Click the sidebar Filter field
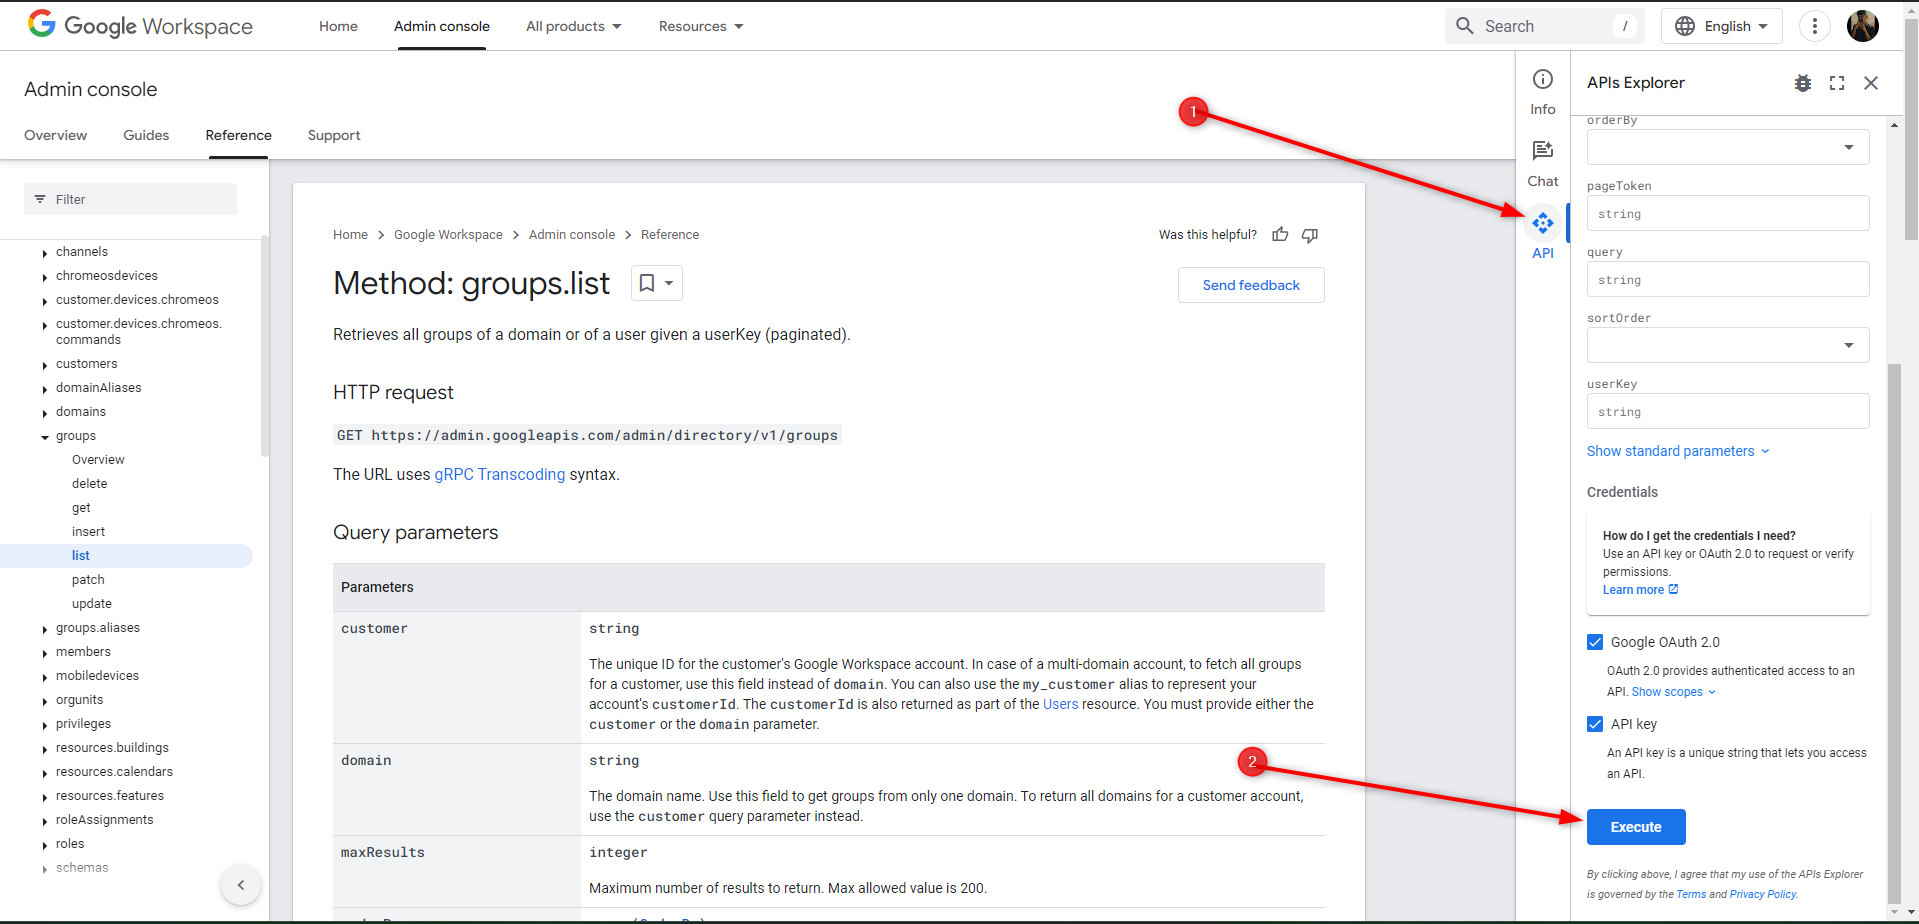 point(130,199)
